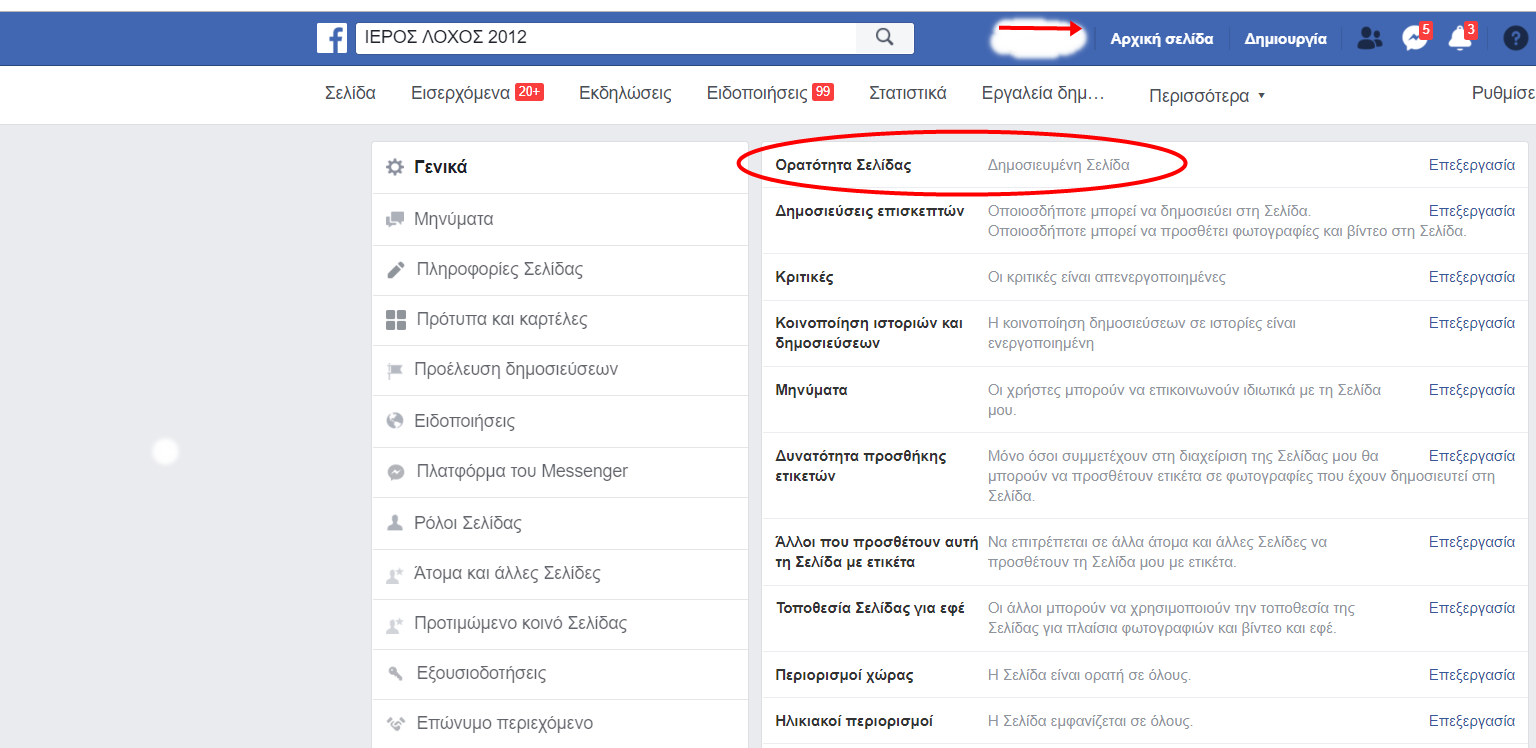
Task: Select Επώνυμο περιεχόμενο in sidebar
Action: 560,724
